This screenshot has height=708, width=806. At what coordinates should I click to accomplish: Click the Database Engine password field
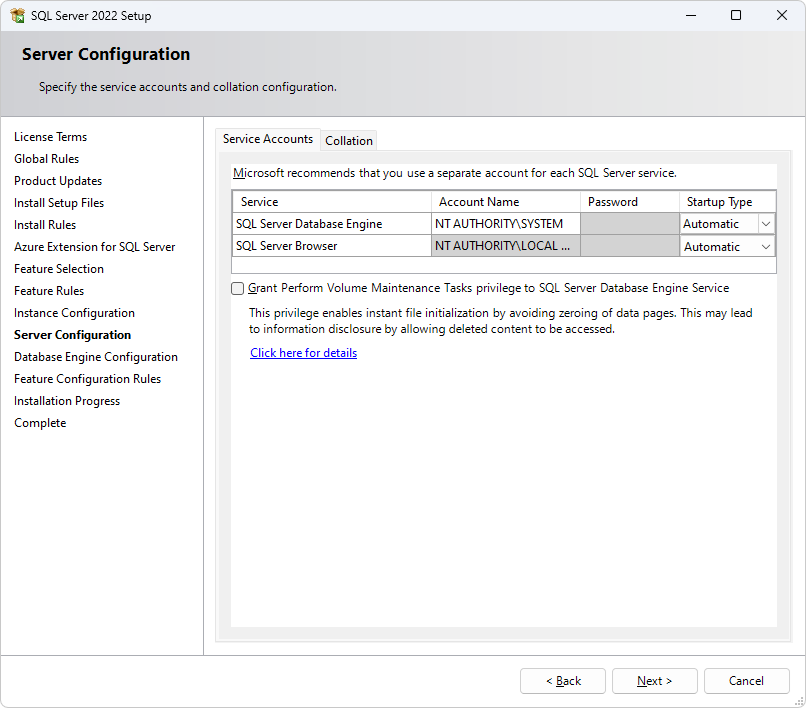tap(630, 224)
